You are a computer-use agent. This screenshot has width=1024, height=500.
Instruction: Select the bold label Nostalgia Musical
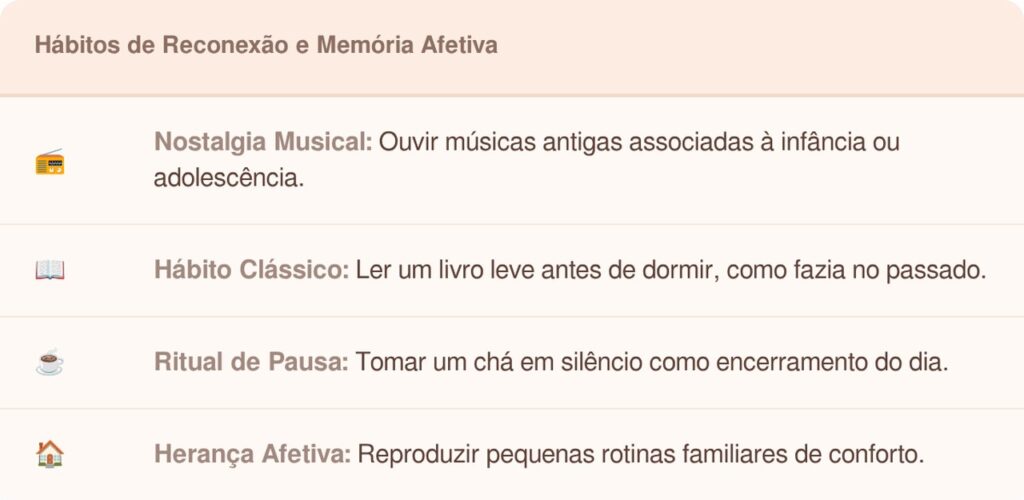(x=262, y=142)
